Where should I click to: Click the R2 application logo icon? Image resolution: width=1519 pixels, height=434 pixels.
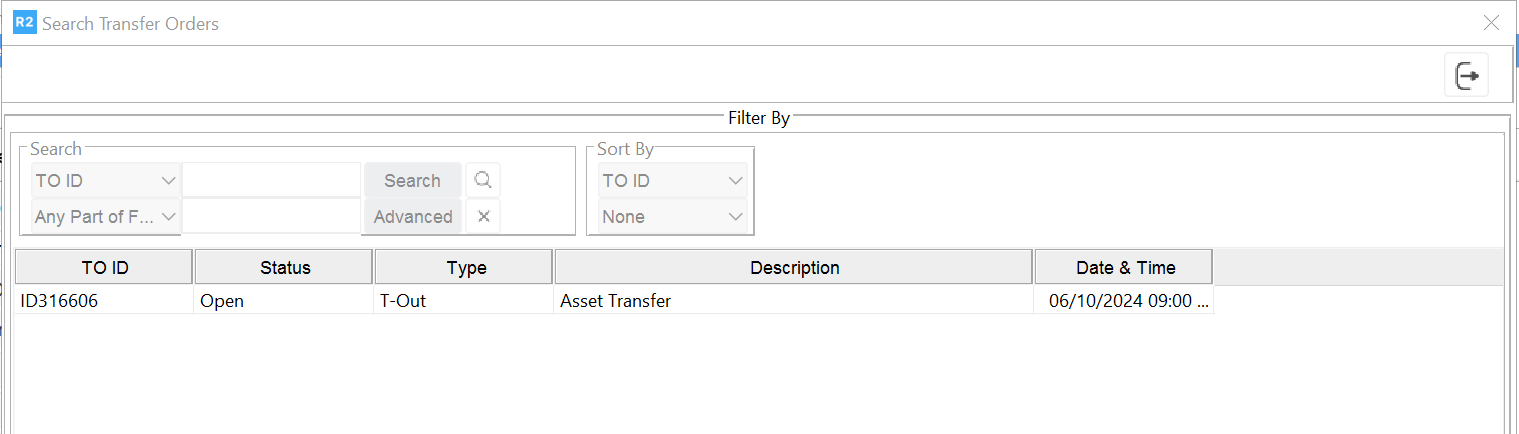[25, 23]
